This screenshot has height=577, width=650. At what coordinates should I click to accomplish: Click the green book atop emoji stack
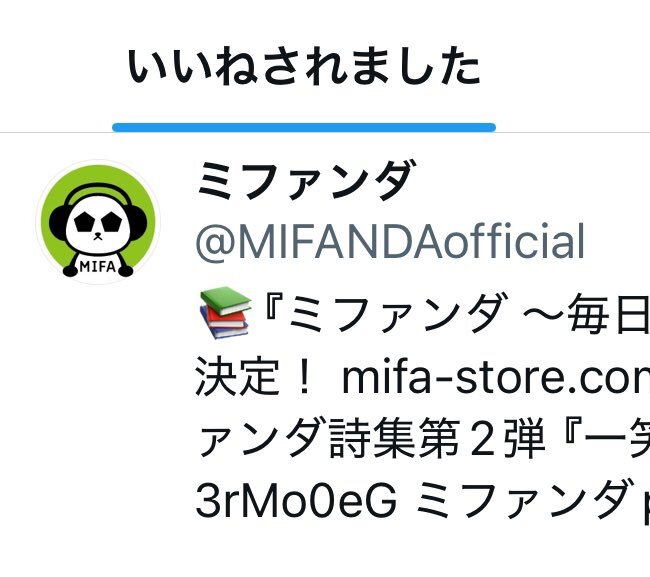click(226, 301)
